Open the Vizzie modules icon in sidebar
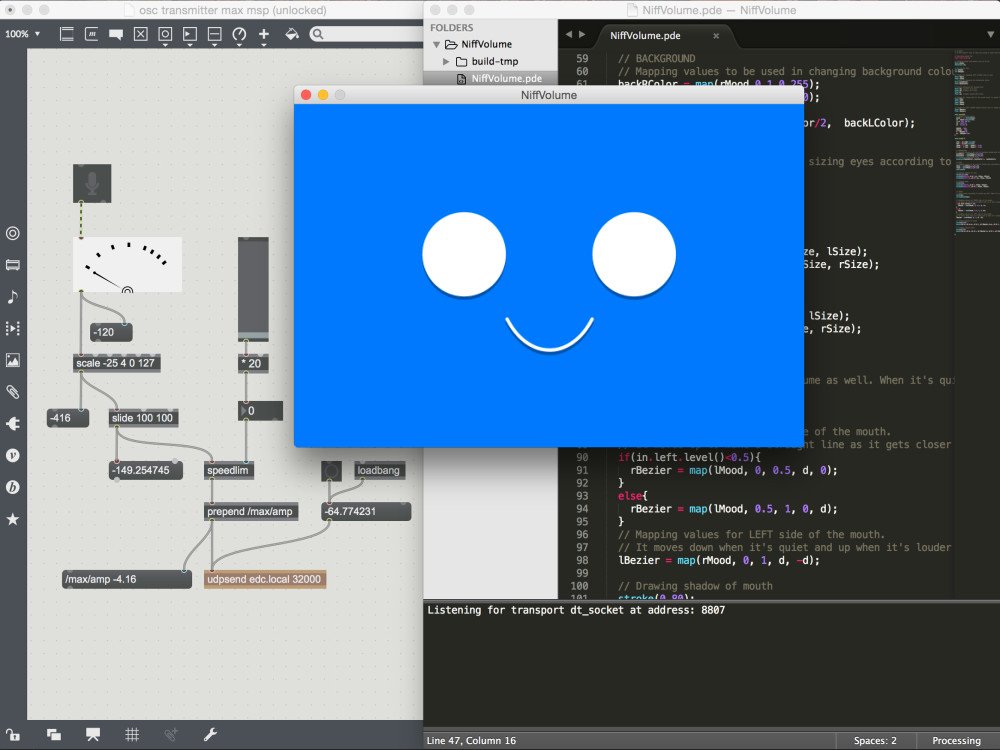Viewport: 1000px width, 750px height. coord(13,455)
